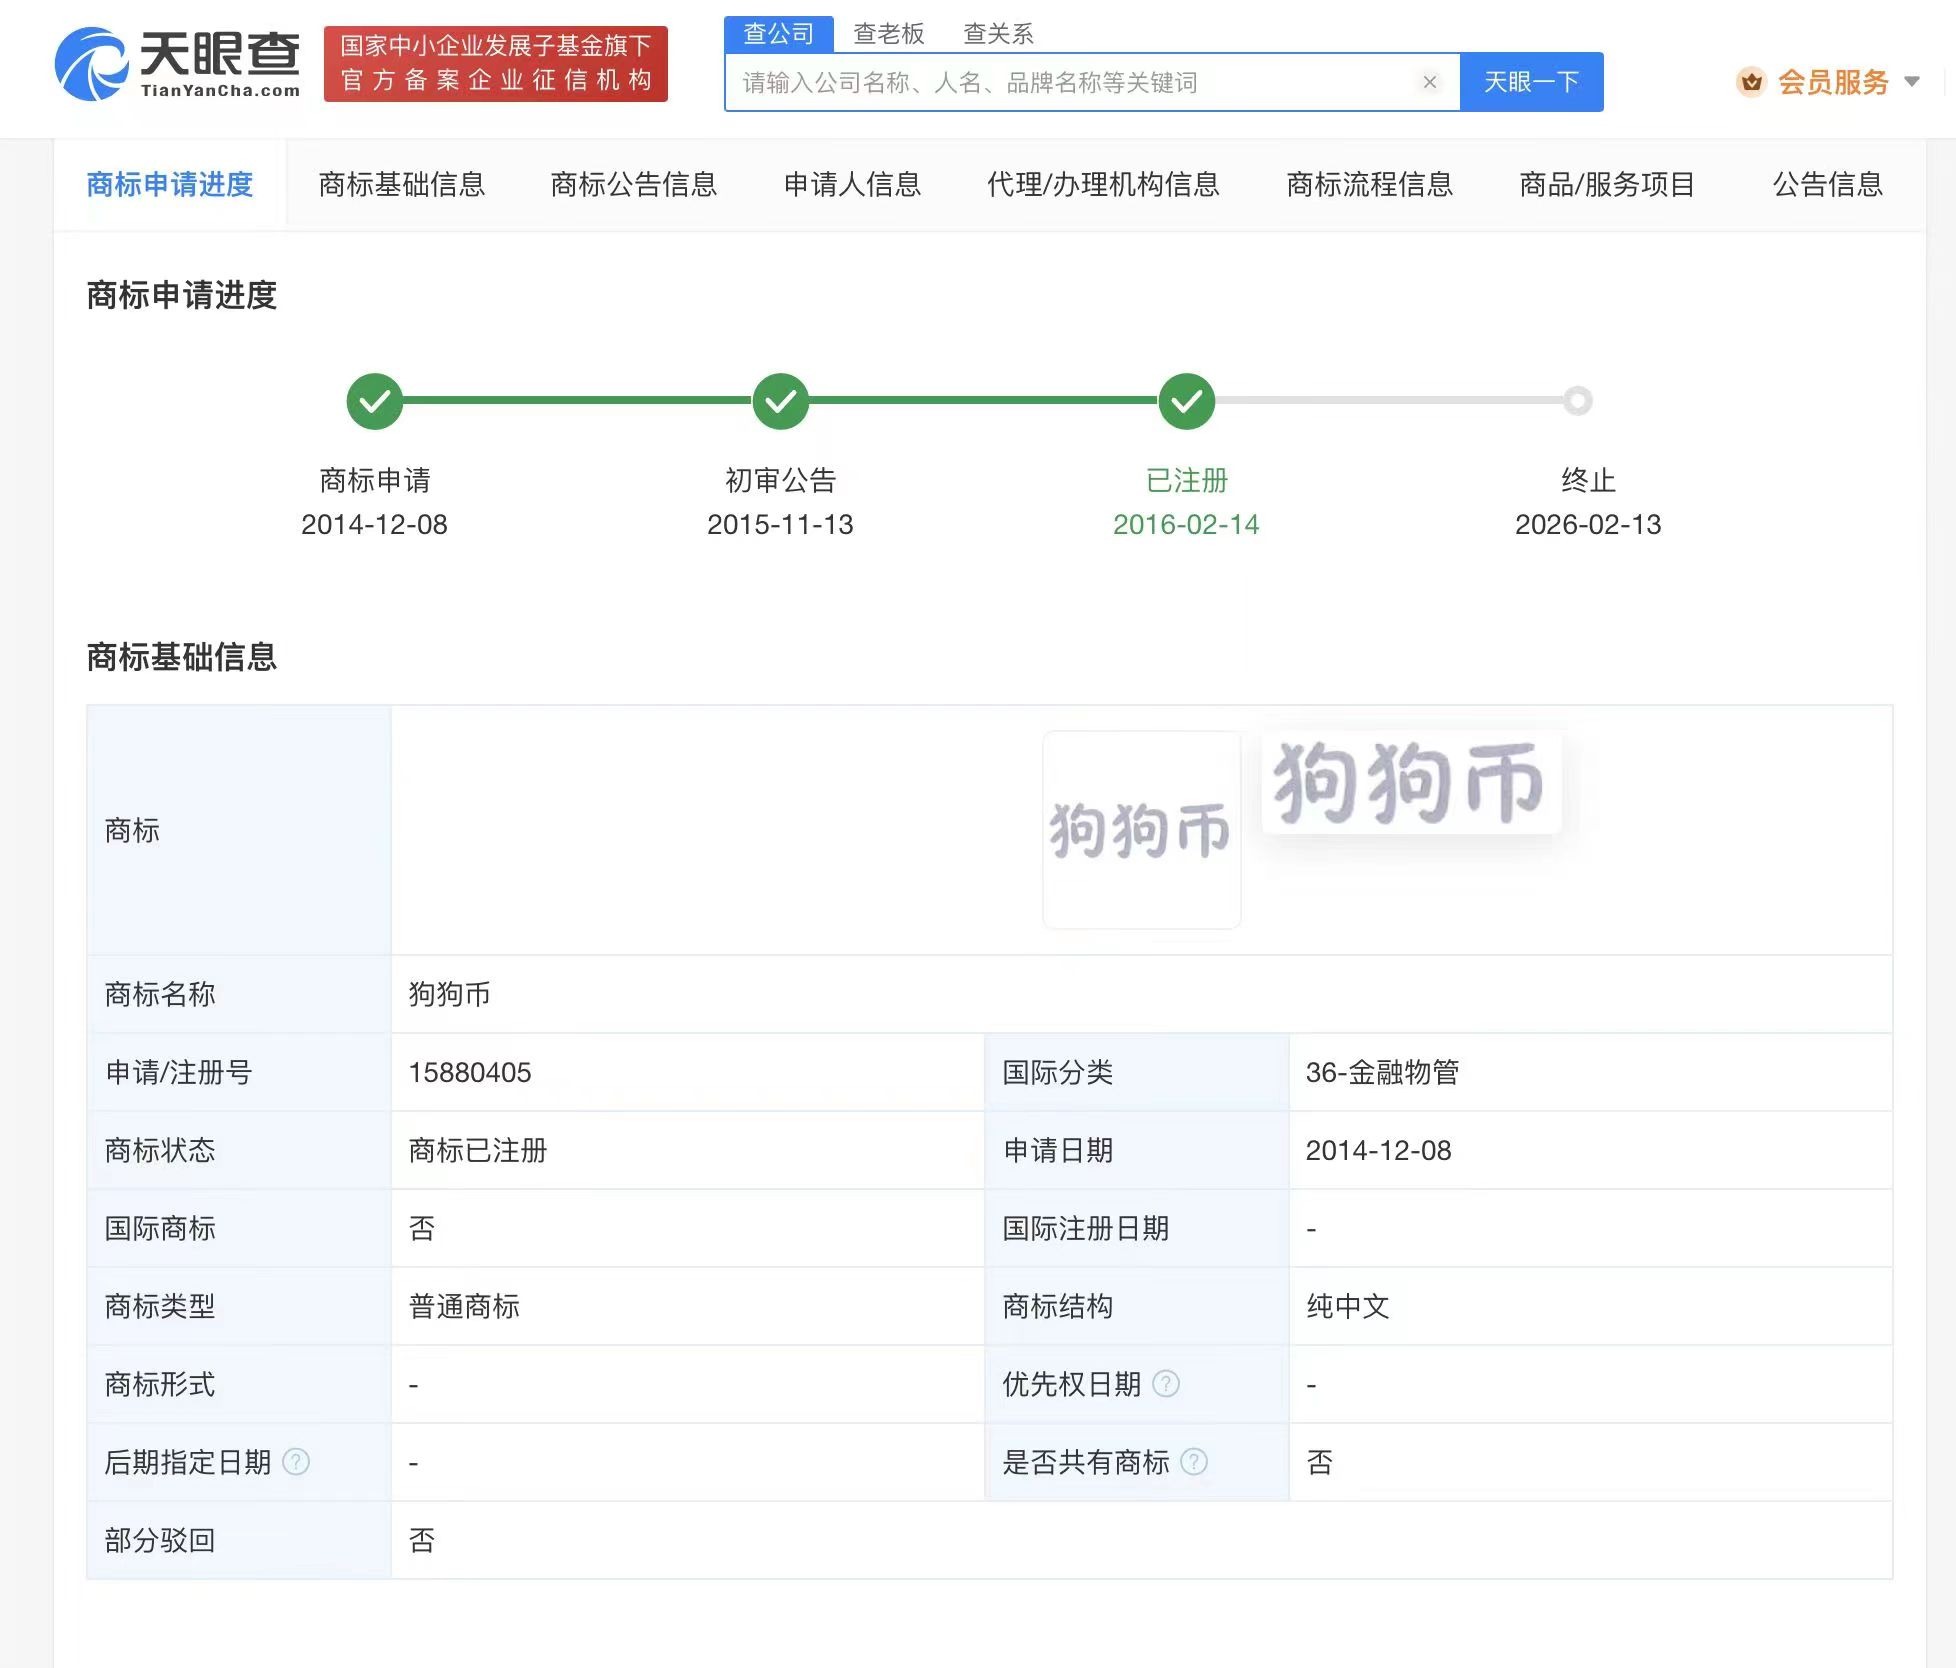
Task: Select the 查公司 search tab
Action: [x=778, y=34]
